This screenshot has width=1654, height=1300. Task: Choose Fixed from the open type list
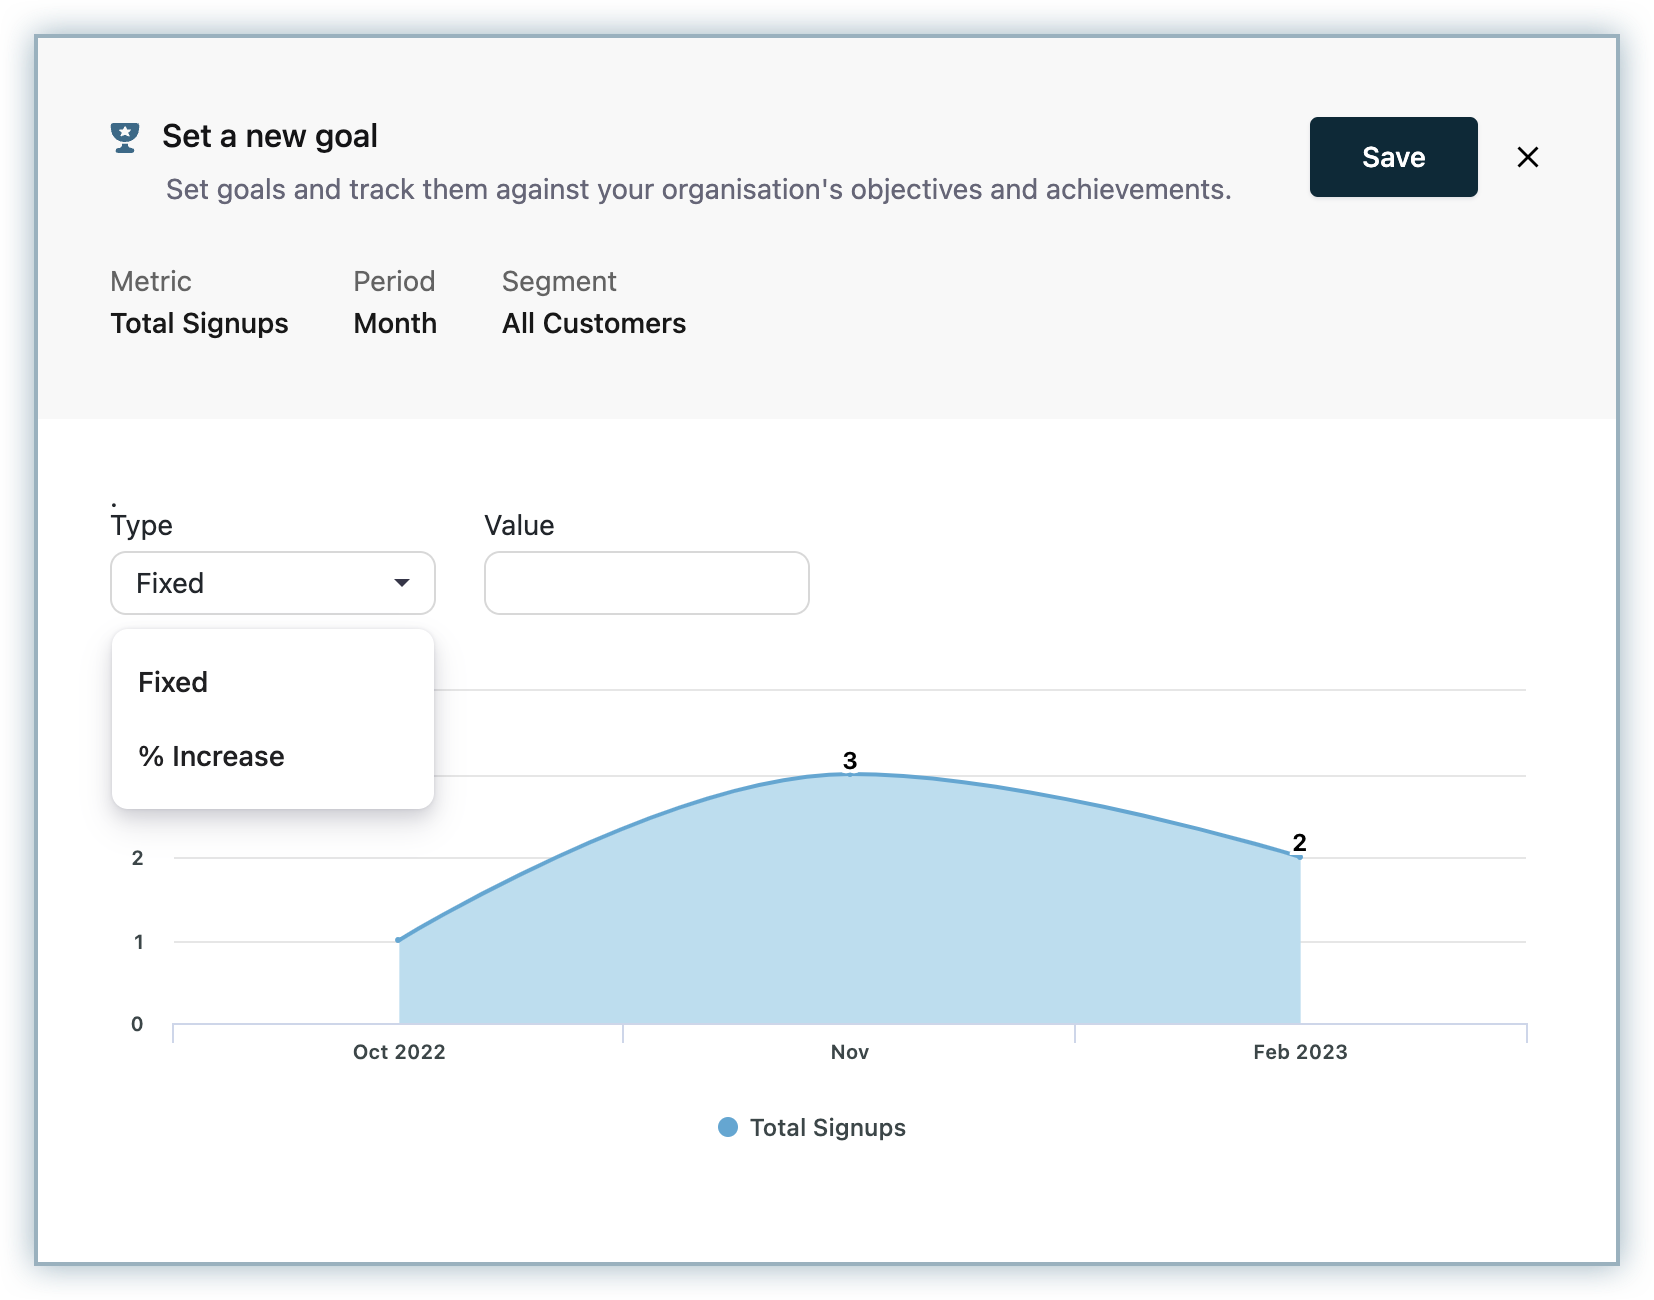pyautogui.click(x=173, y=682)
